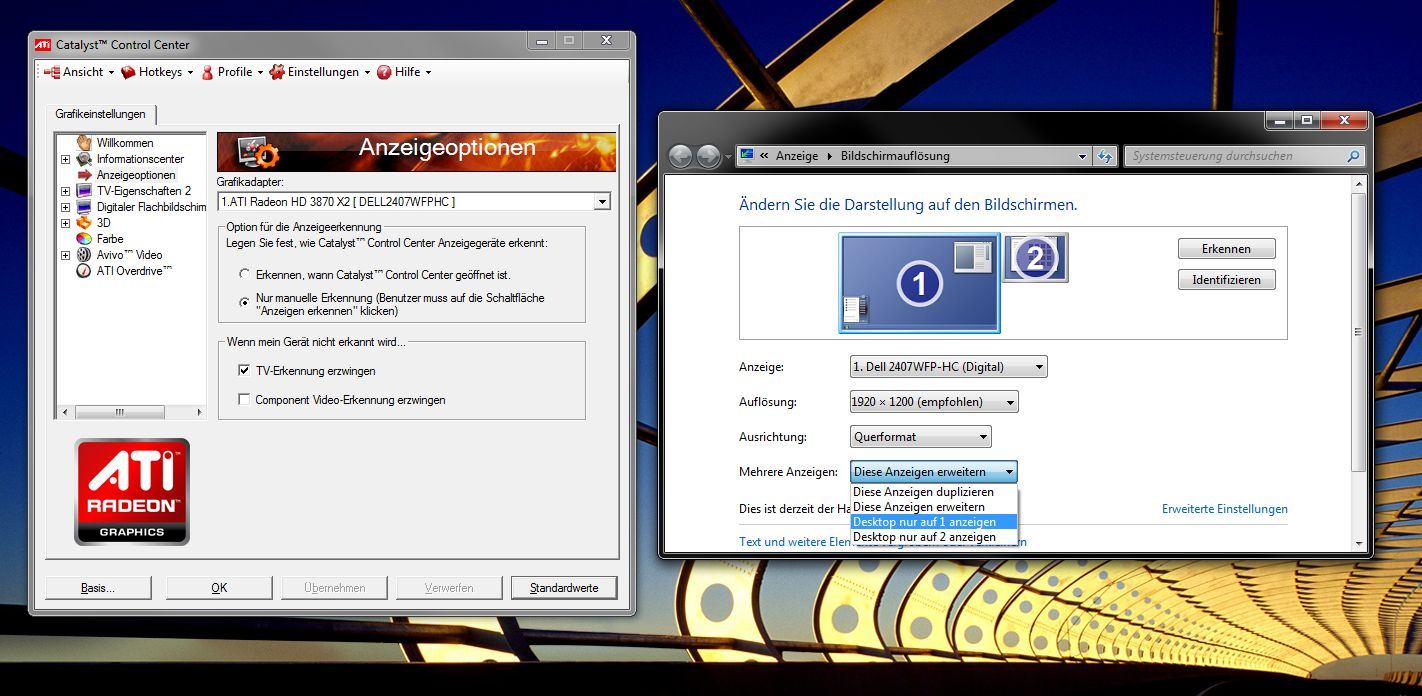Select Farbe in the tree
The width and height of the screenshot is (1422, 696).
click(110, 239)
